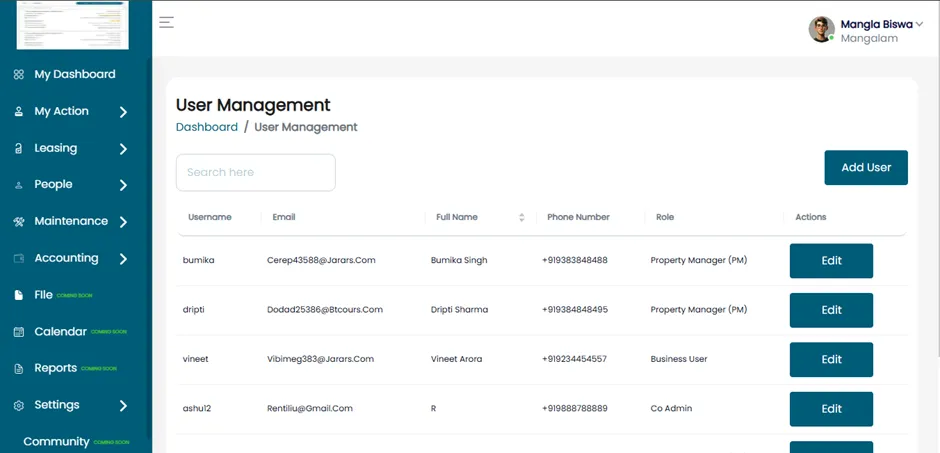Edit the bumika user row
The width and height of the screenshot is (940, 453).
click(831, 261)
